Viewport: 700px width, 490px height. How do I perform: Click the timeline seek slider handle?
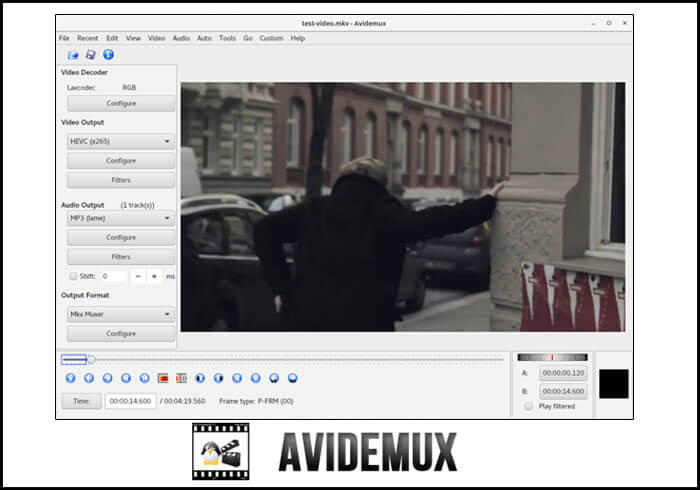(91, 359)
